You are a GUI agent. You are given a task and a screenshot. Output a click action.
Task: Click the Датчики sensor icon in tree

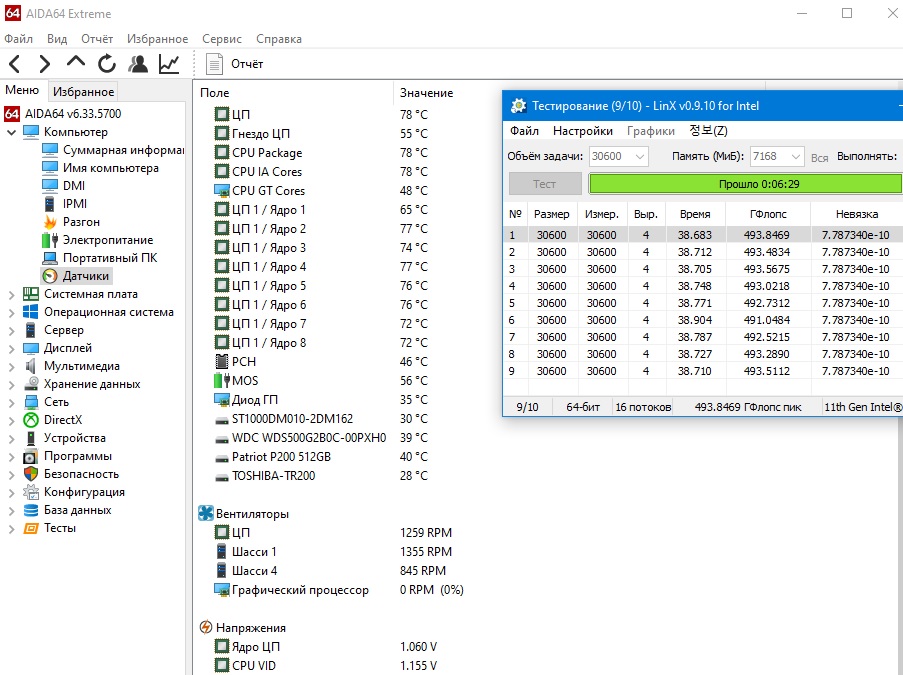pyautogui.click(x=50, y=276)
